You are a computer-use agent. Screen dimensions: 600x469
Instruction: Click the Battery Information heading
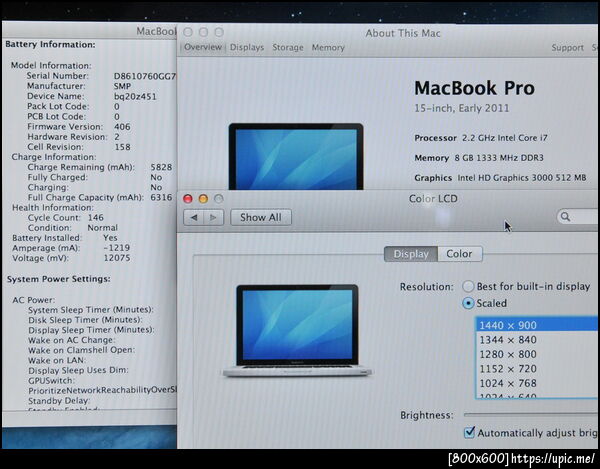coord(50,44)
